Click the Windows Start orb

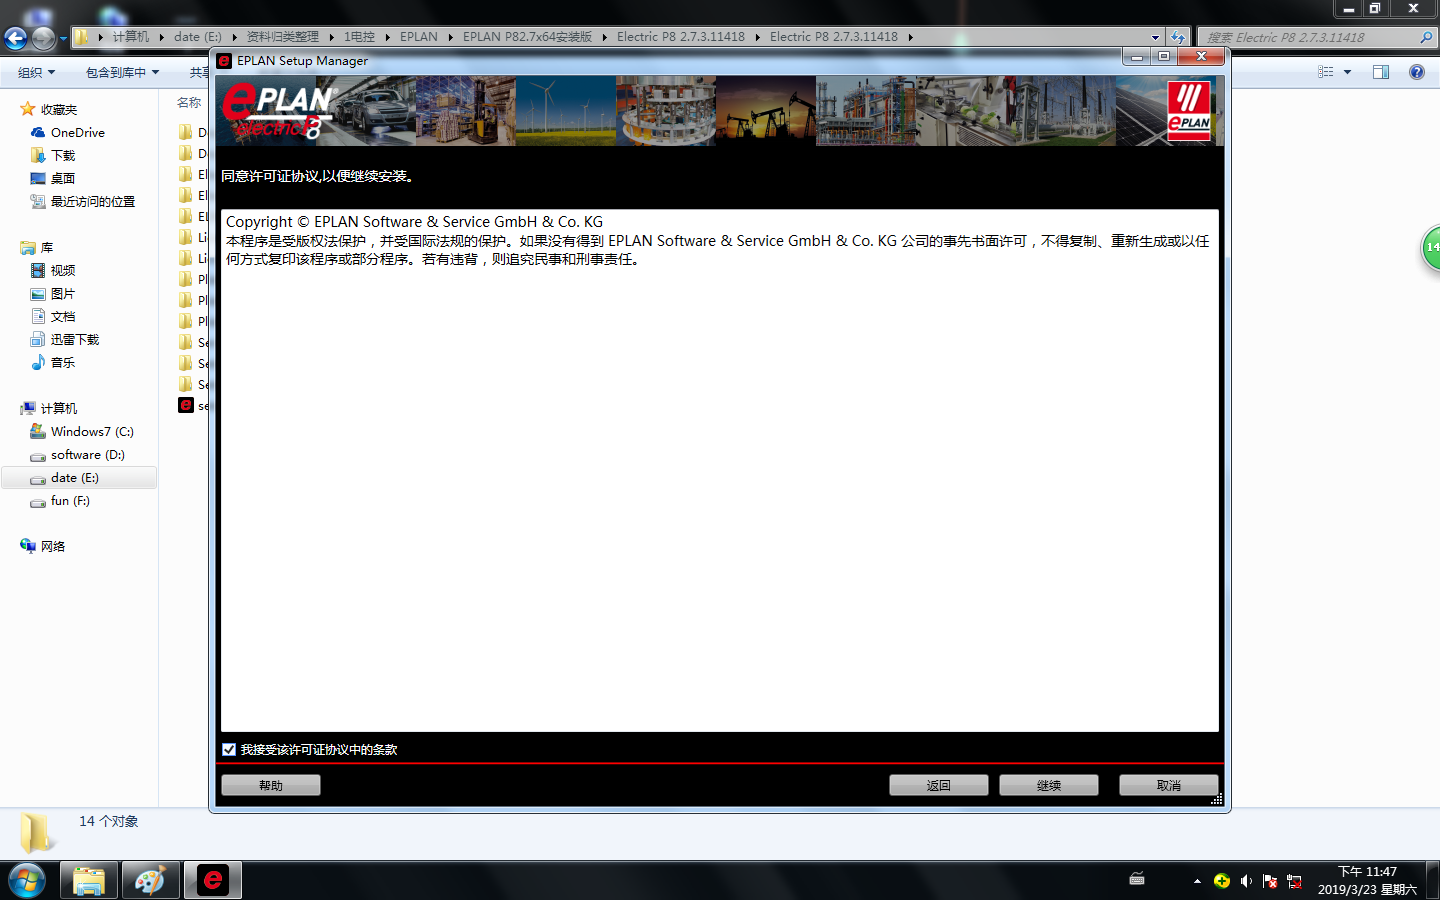pyautogui.click(x=27, y=880)
